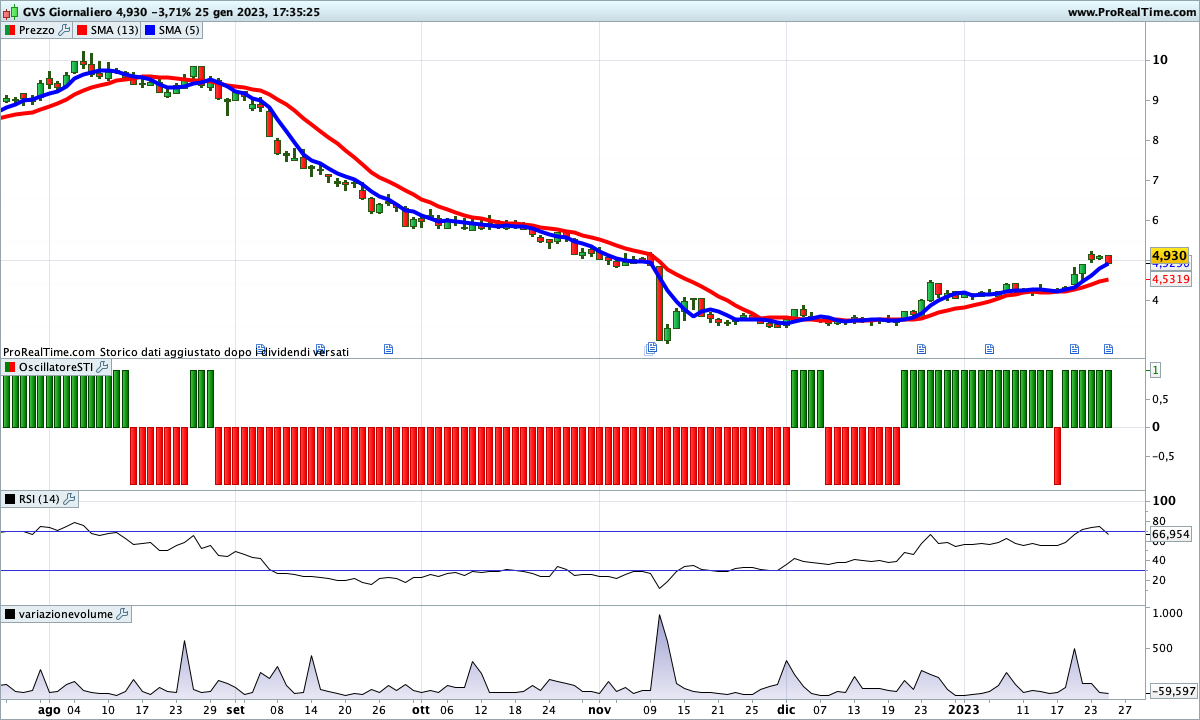Click the candlestick chart icon beside GVS title
The height and width of the screenshot is (720, 1200).
[x=10, y=12]
